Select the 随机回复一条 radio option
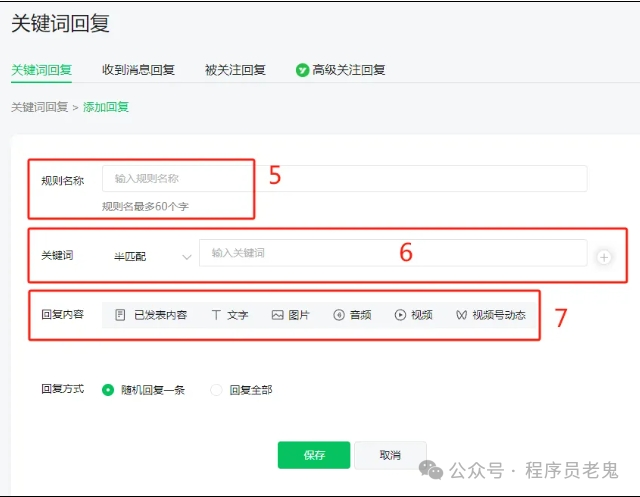This screenshot has height=497, width=640. [x=108, y=390]
